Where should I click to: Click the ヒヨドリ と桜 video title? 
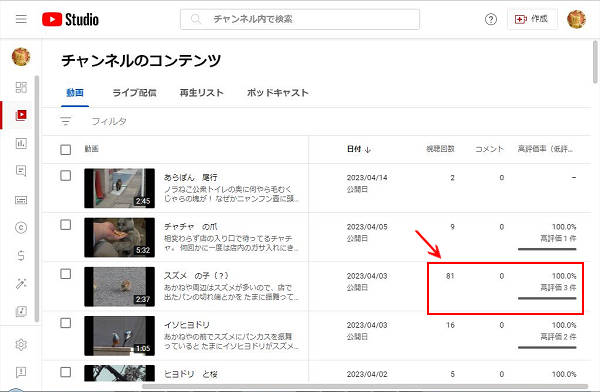pos(191,374)
